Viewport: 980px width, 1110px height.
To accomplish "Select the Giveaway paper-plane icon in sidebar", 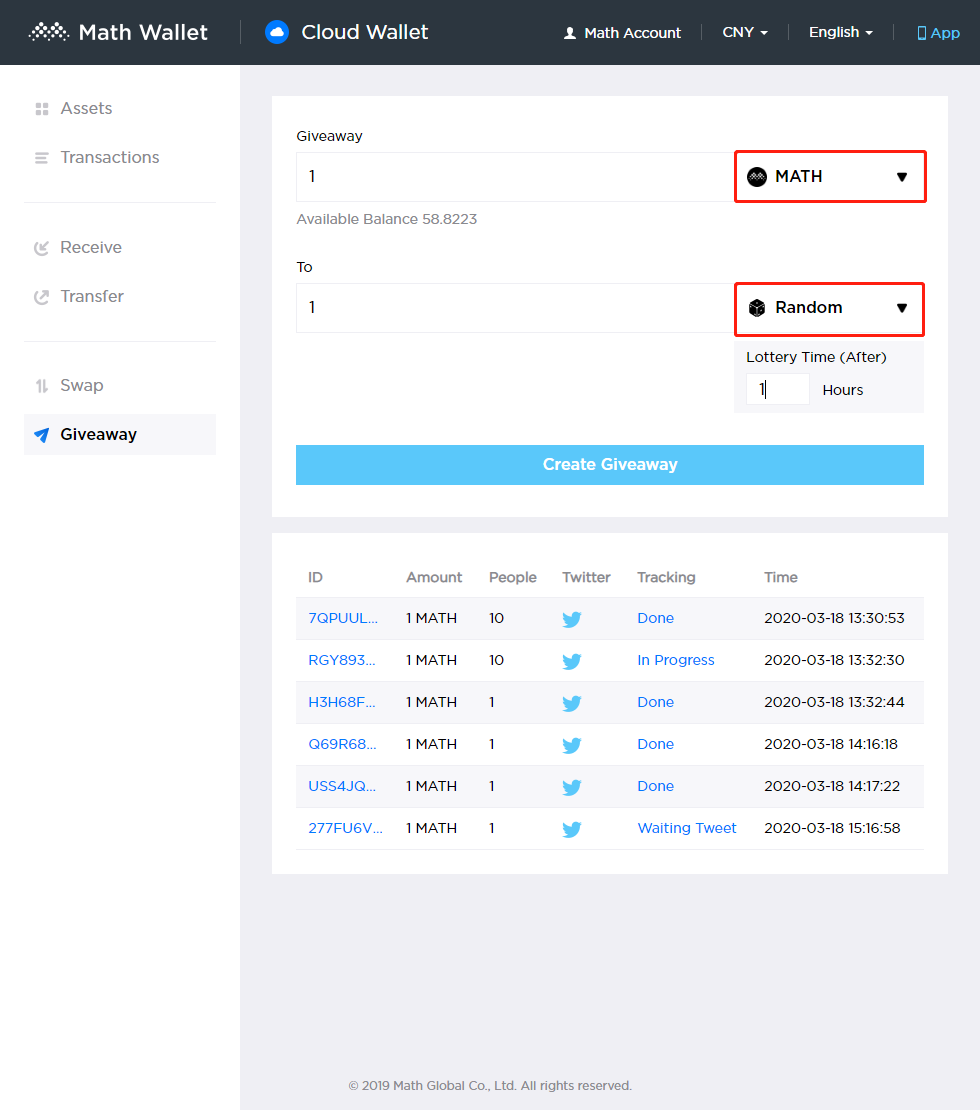I will [41, 434].
